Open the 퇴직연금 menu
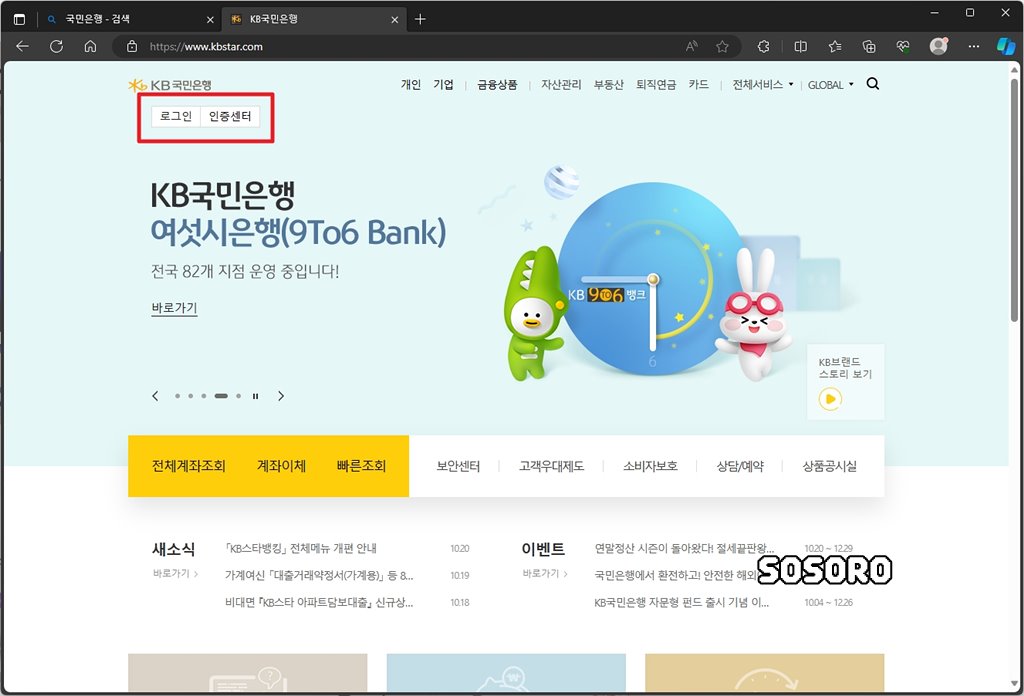This screenshot has height=696, width=1024. tap(656, 84)
